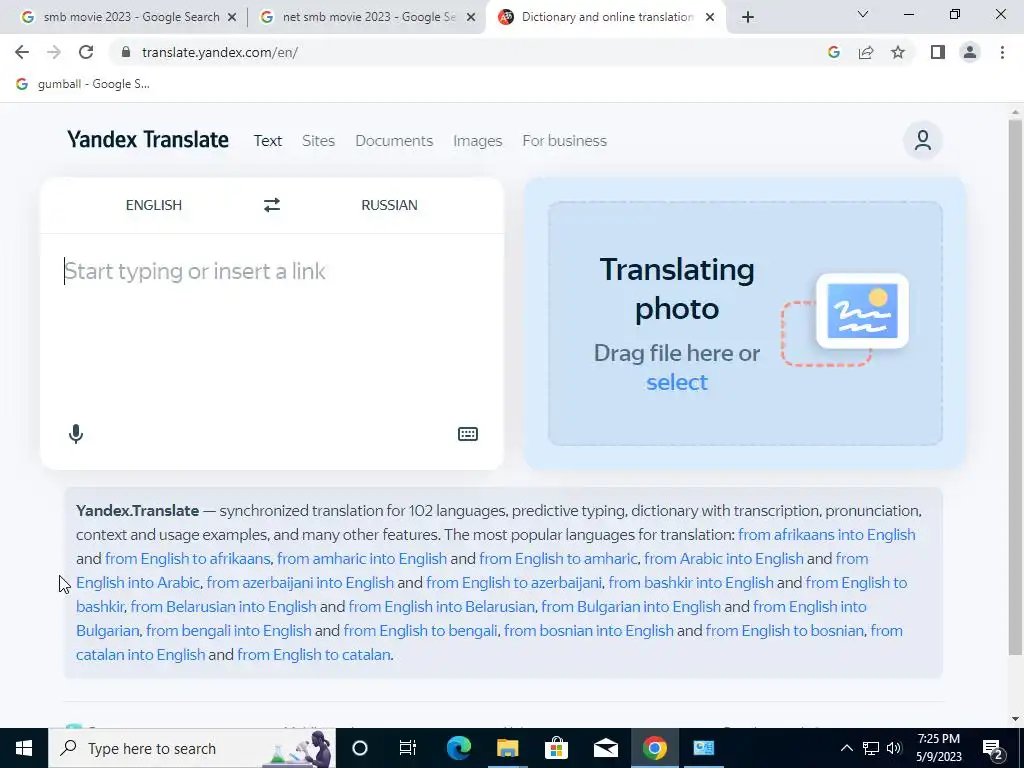Open Cortana circle icon on taskbar

360,748
